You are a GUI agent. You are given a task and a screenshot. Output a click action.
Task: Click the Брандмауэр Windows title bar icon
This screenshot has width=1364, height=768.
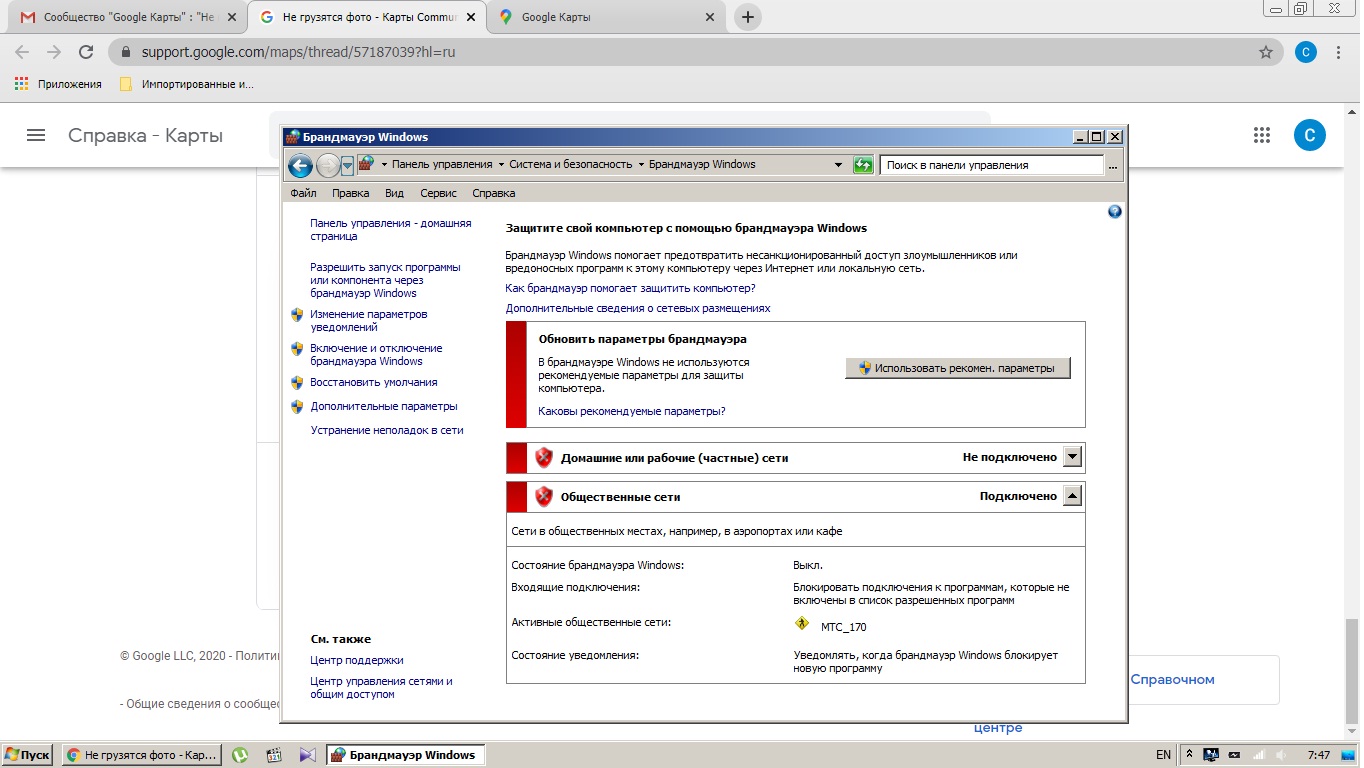click(x=292, y=137)
